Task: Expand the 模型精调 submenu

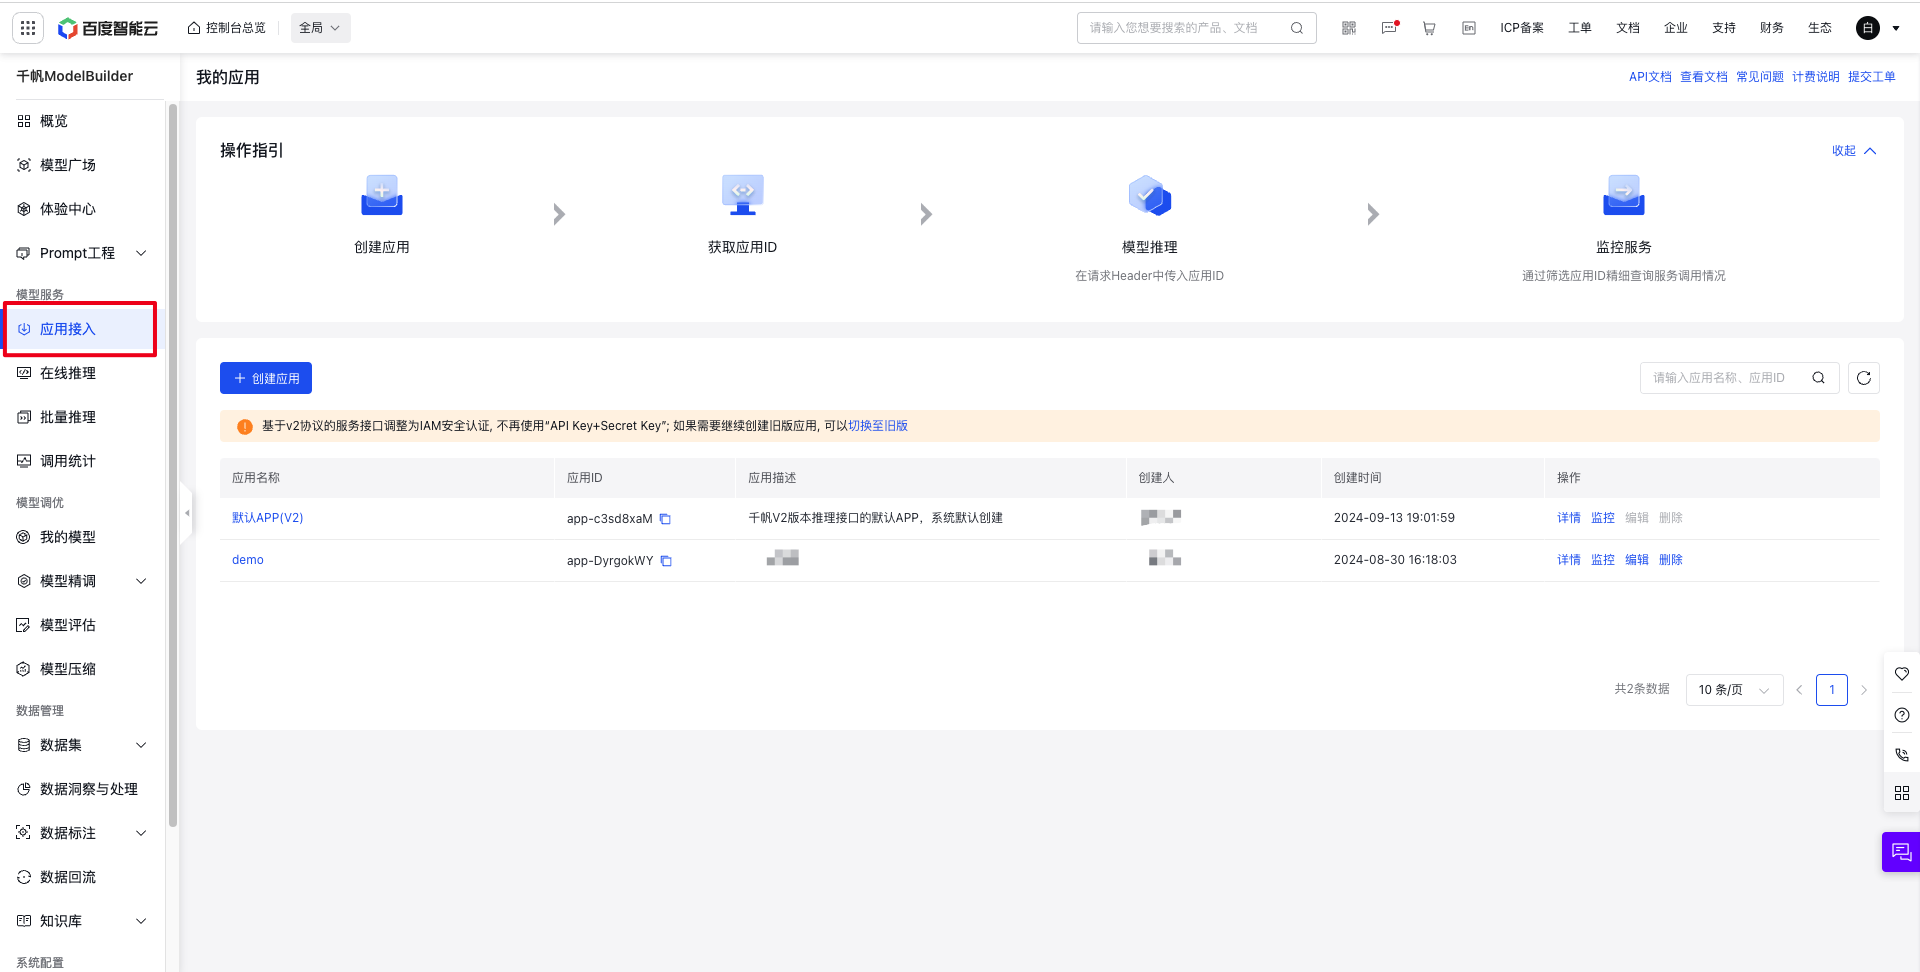Action: (141, 581)
